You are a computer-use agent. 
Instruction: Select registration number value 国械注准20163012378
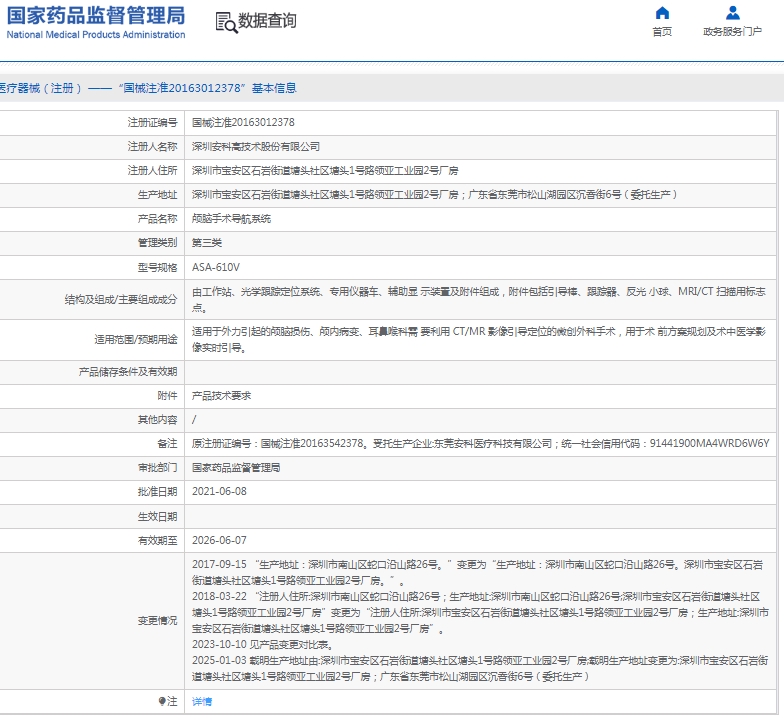(243, 122)
